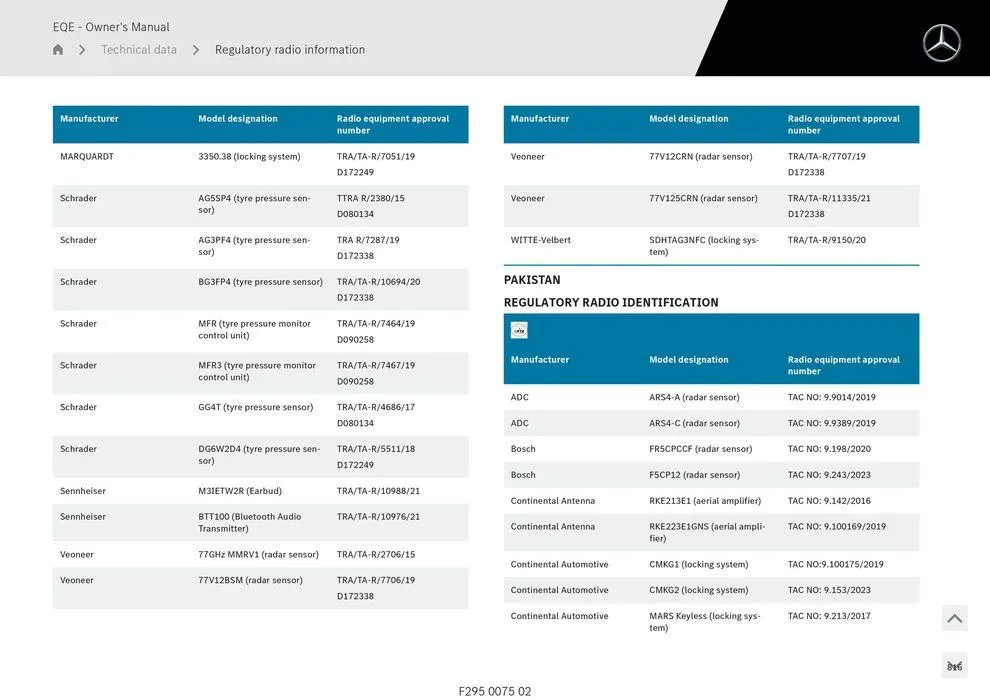Image resolution: width=990 pixels, height=700 pixels.
Task: Click the REGULATORY RADIO IDENTIFICATION heading
Action: tap(611, 302)
